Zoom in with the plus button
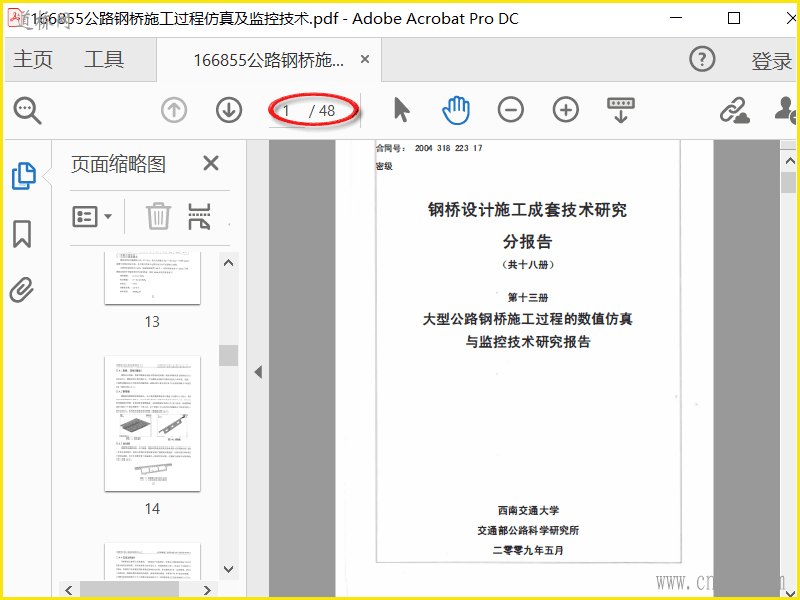 pyautogui.click(x=566, y=110)
